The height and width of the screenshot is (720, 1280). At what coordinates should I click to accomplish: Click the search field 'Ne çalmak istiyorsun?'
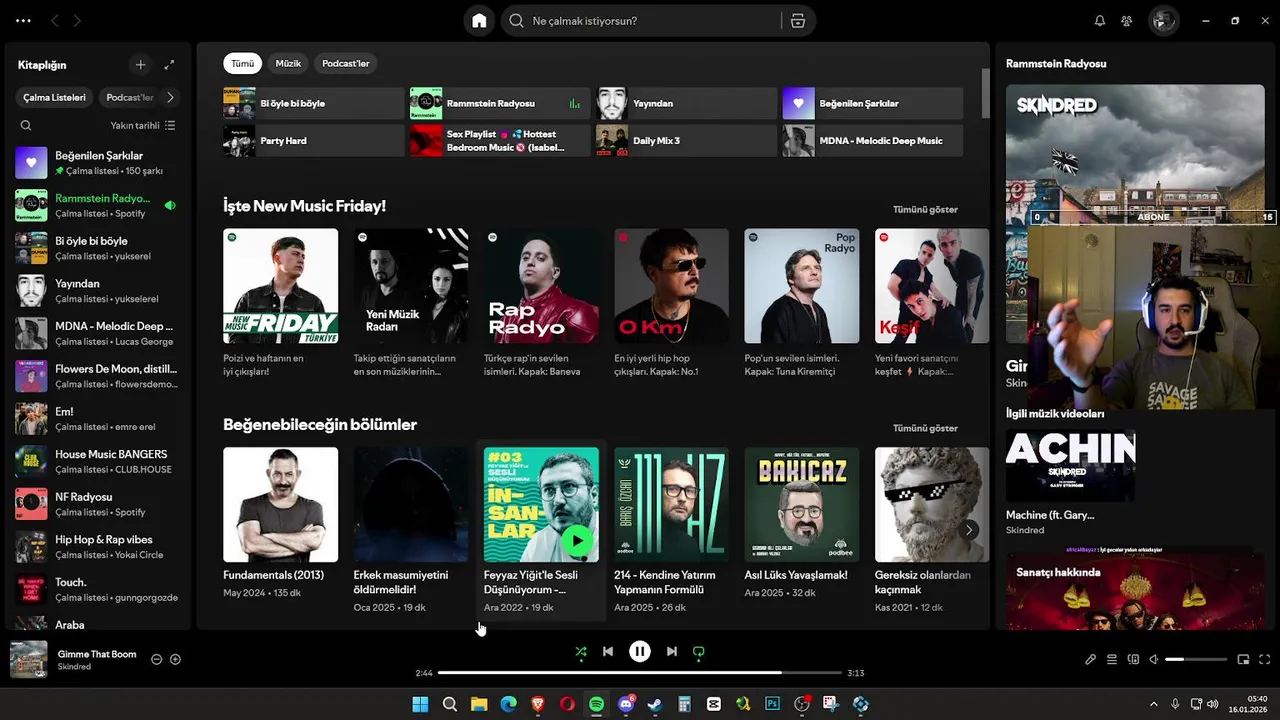click(640, 21)
